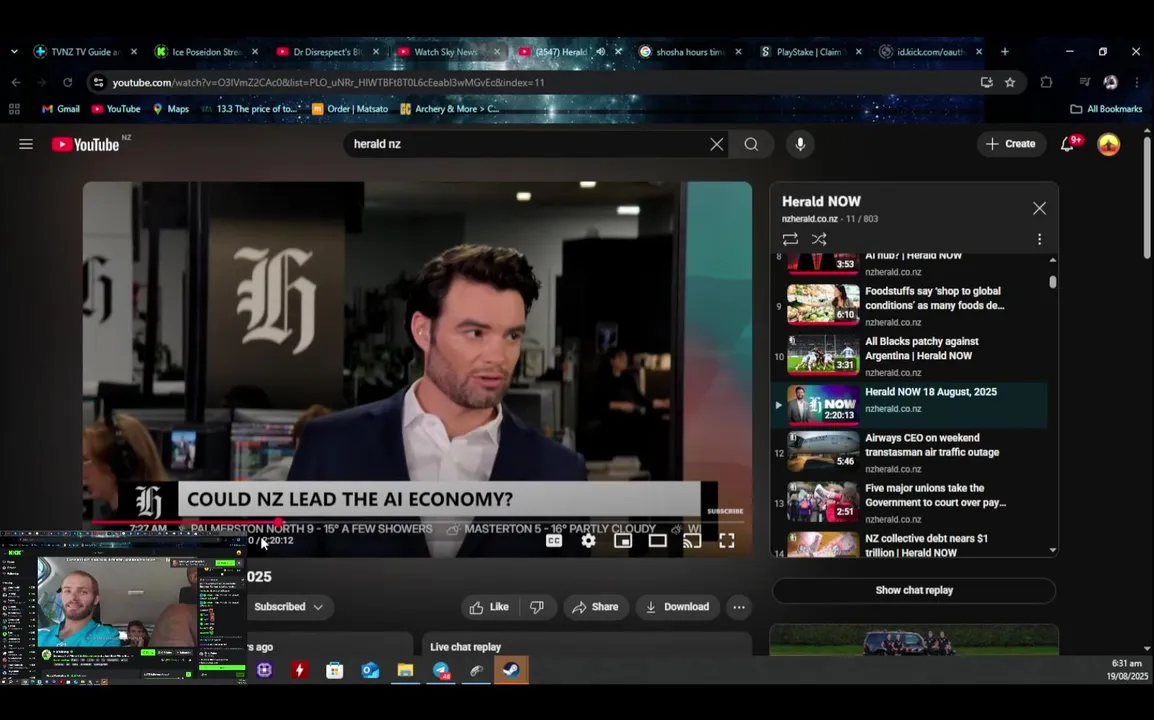Open the 'Order | Matsato' bookmark
The width and height of the screenshot is (1154, 720).
(x=350, y=109)
